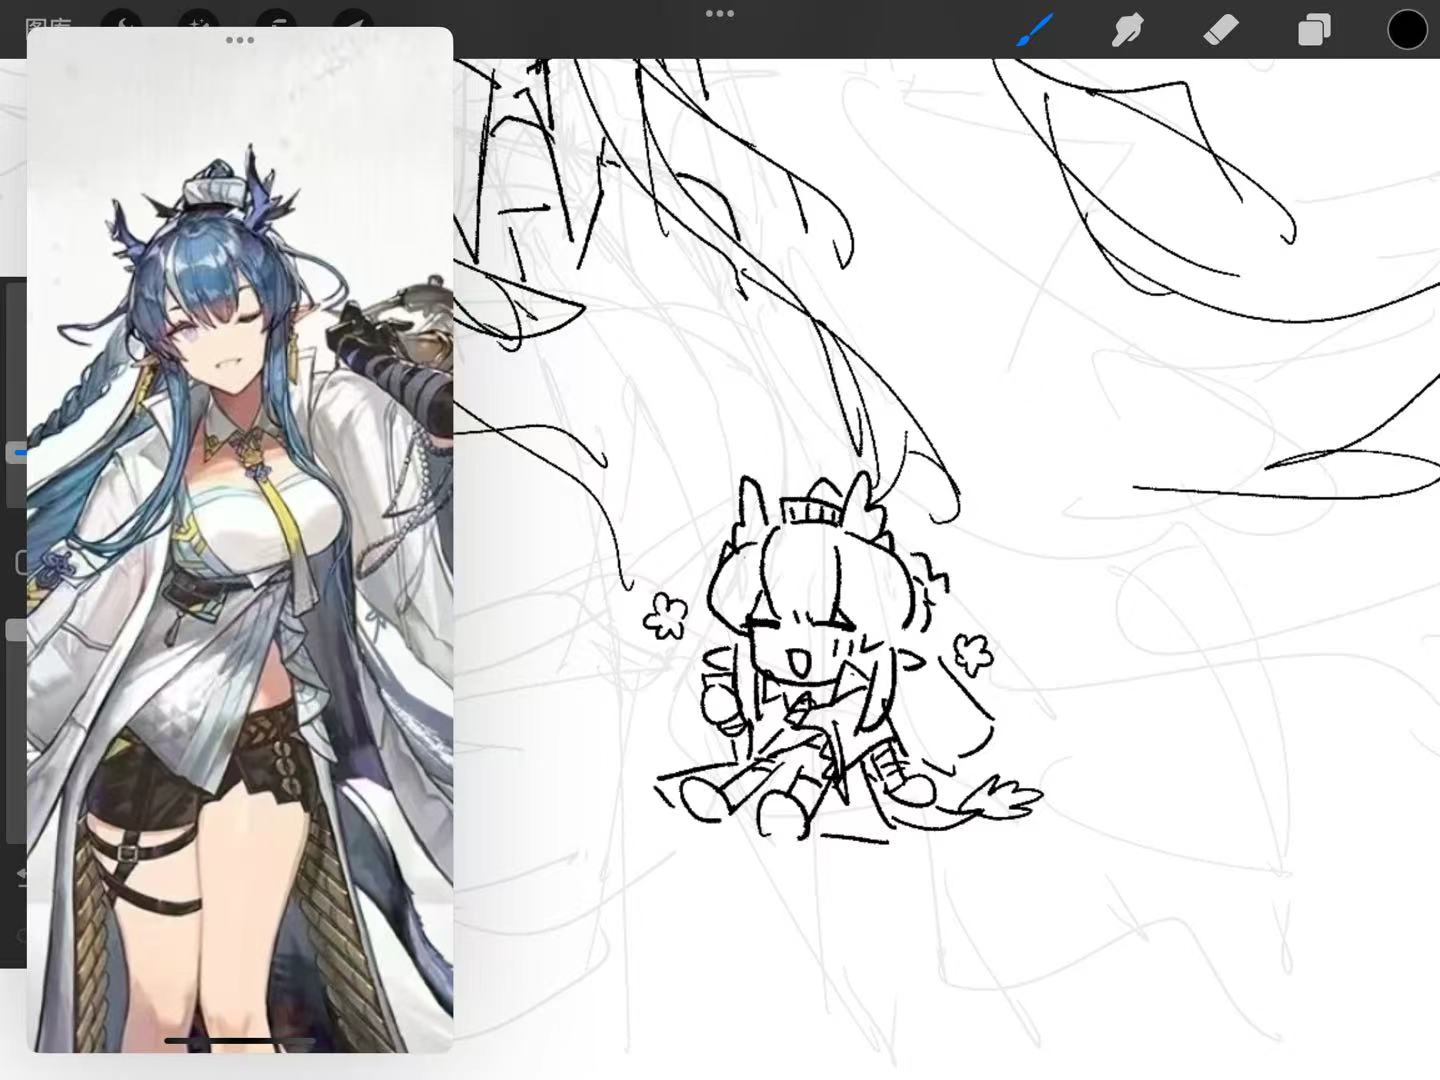Image resolution: width=1440 pixels, height=1080 pixels.
Task: Open Procreate's multitasking three-dot menu
Action: (x=720, y=14)
